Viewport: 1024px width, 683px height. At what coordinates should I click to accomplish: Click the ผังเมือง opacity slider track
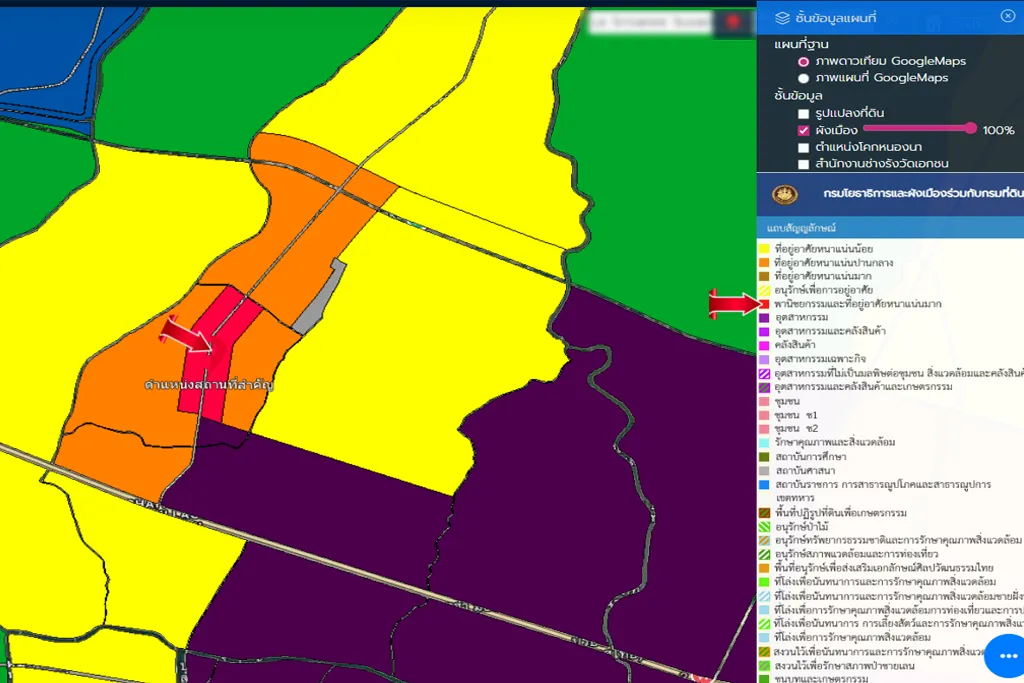tap(920, 128)
